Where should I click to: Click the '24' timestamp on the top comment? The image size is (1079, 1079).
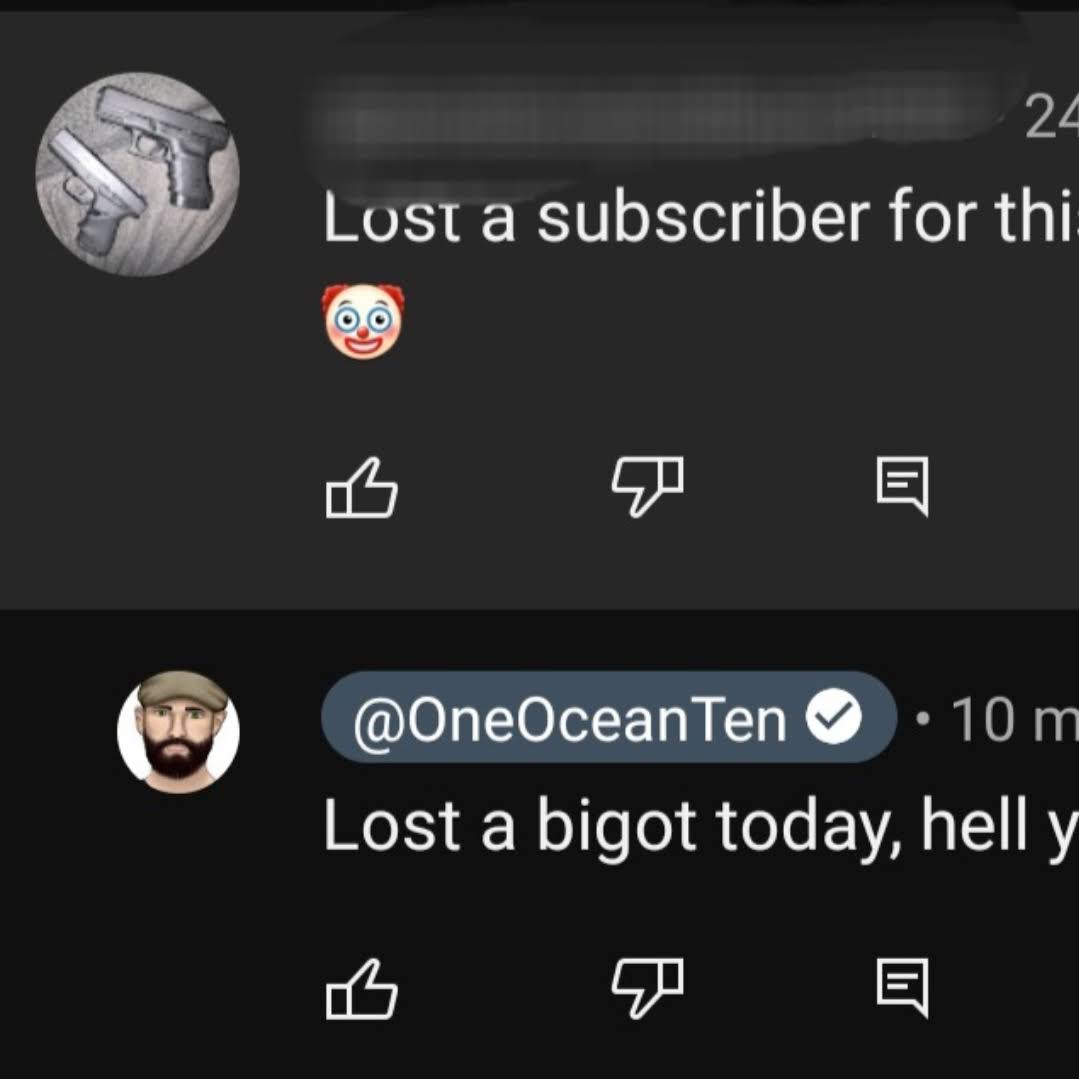pyautogui.click(x=1051, y=117)
